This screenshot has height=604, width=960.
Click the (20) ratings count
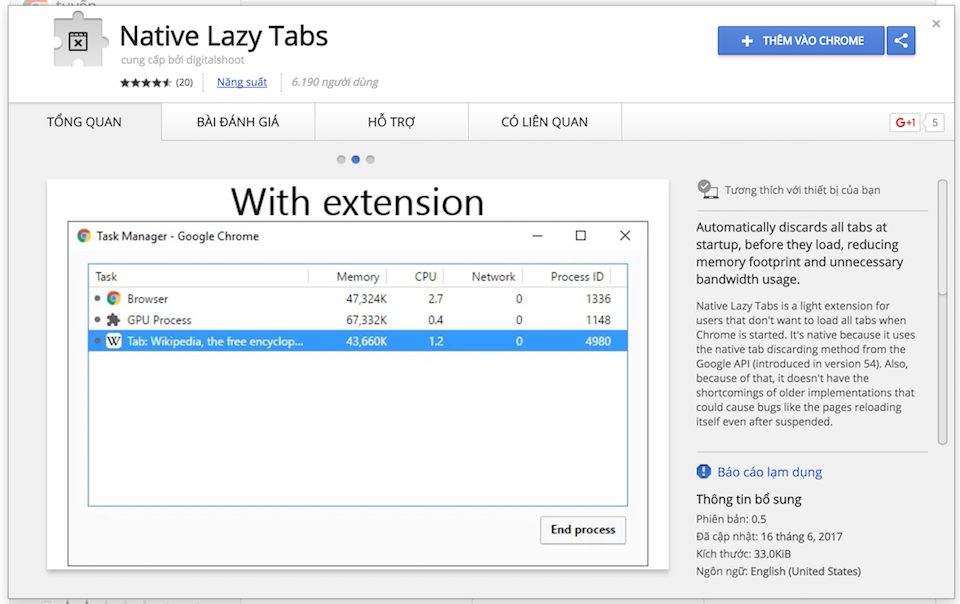(184, 83)
